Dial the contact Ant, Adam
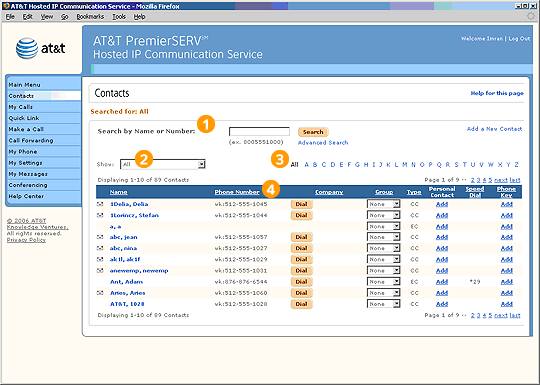This screenshot has height=385, width=540. click(301, 282)
